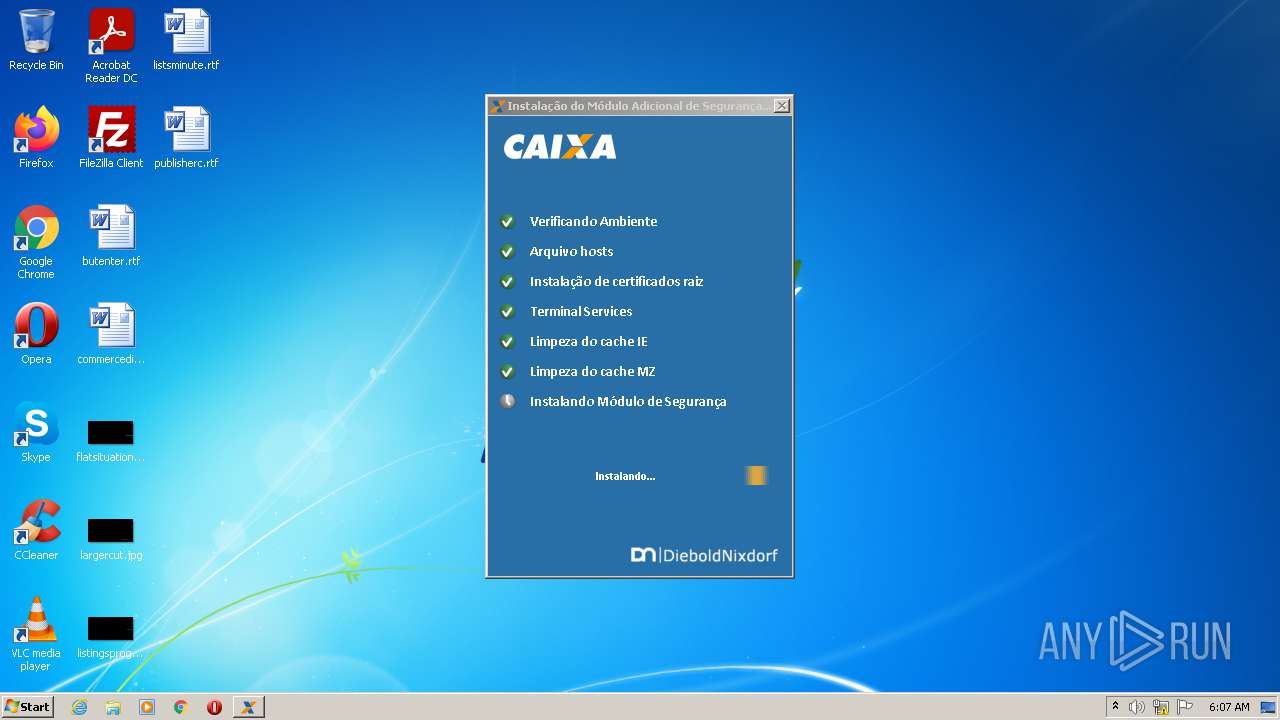Click Show Desktop button at taskbar end
The width and height of the screenshot is (1280, 720).
tap(1268, 707)
